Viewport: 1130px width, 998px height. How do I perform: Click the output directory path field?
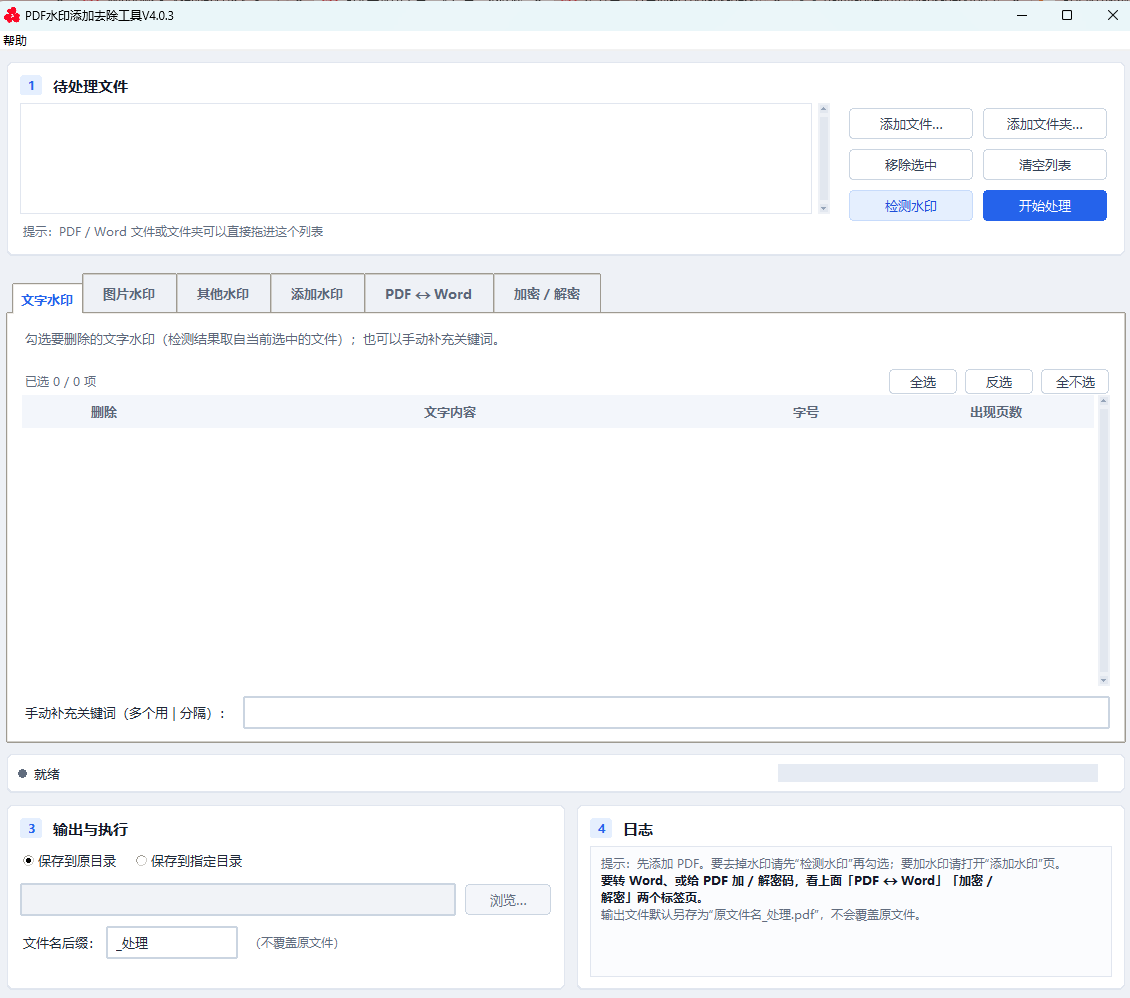238,899
